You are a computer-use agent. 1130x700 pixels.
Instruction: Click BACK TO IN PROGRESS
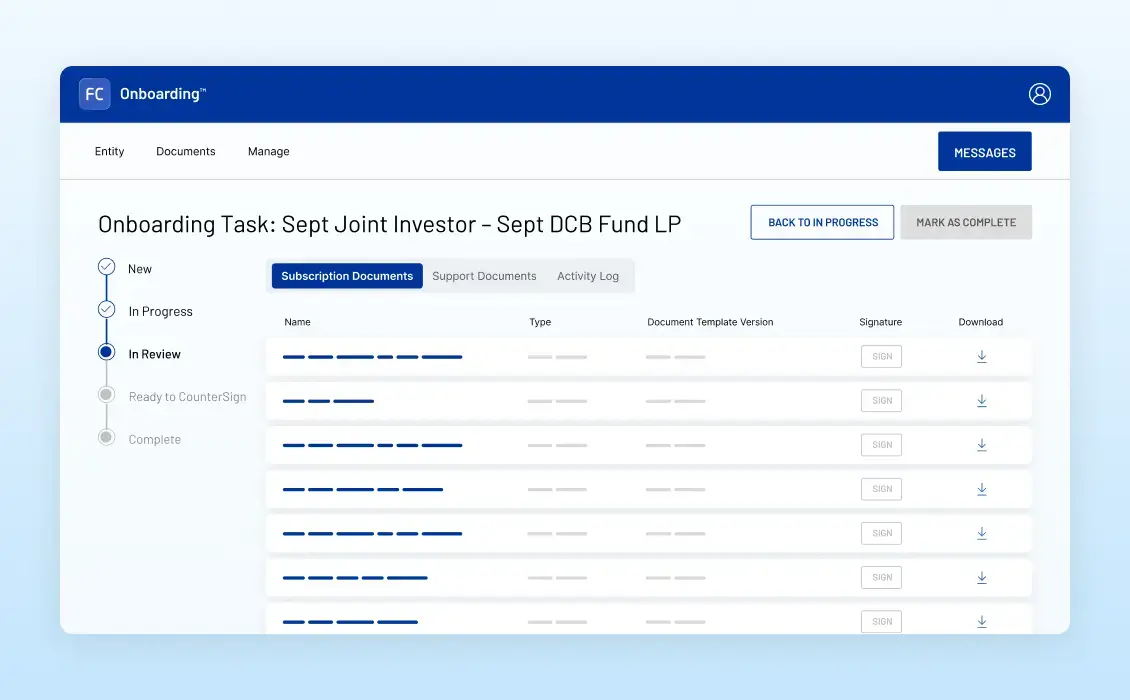(x=822, y=221)
